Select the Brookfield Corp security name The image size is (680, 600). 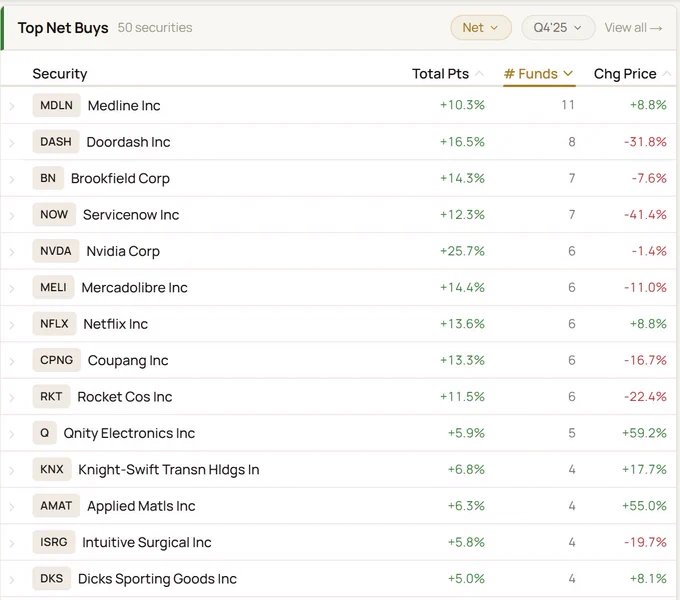[x=120, y=179]
